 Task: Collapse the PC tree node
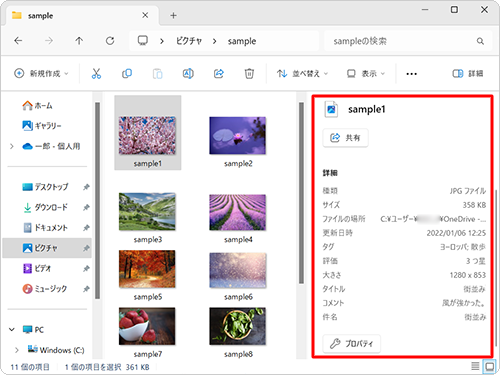tap(12, 329)
